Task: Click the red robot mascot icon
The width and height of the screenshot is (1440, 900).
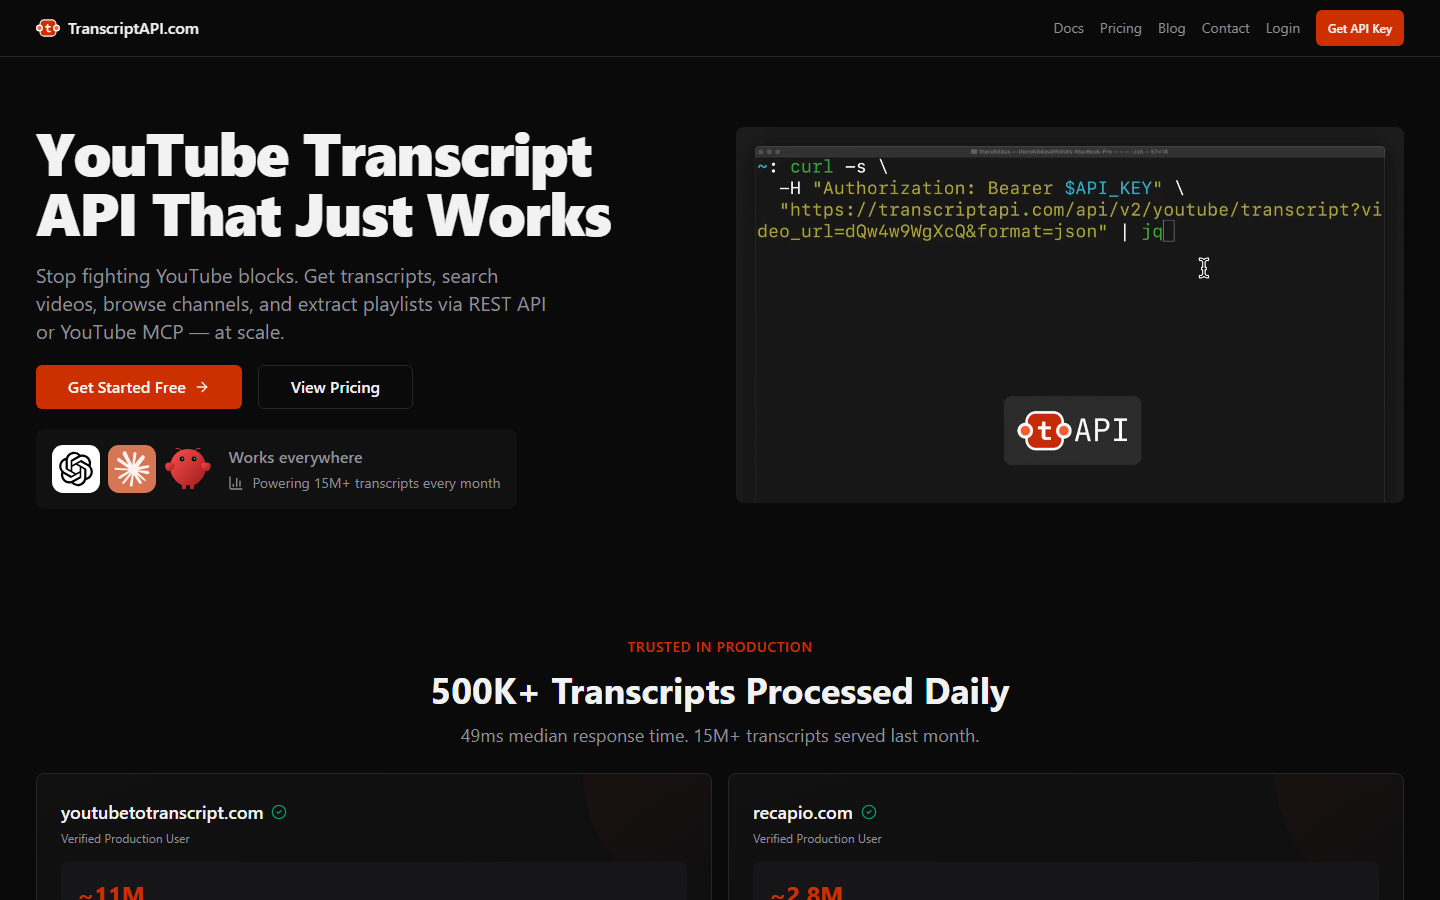Action: pos(188,468)
